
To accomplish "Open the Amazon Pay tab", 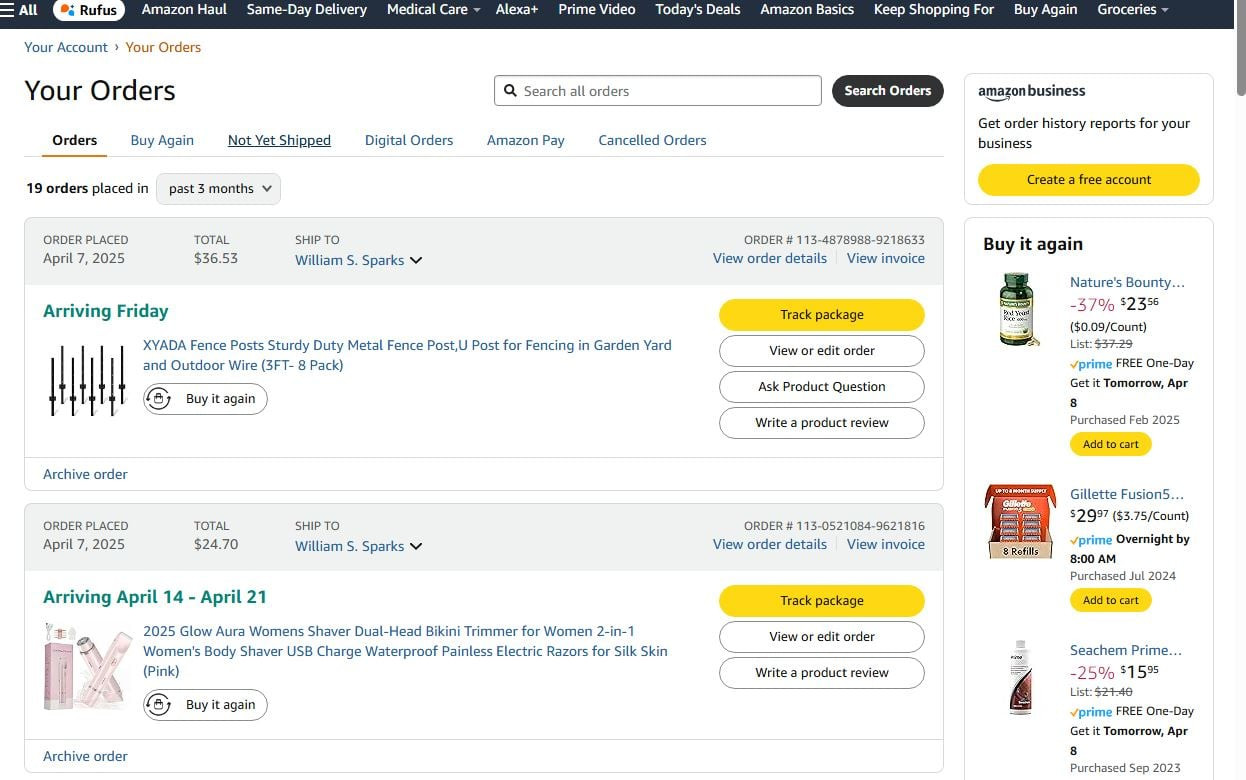I will pyautogui.click(x=526, y=140).
